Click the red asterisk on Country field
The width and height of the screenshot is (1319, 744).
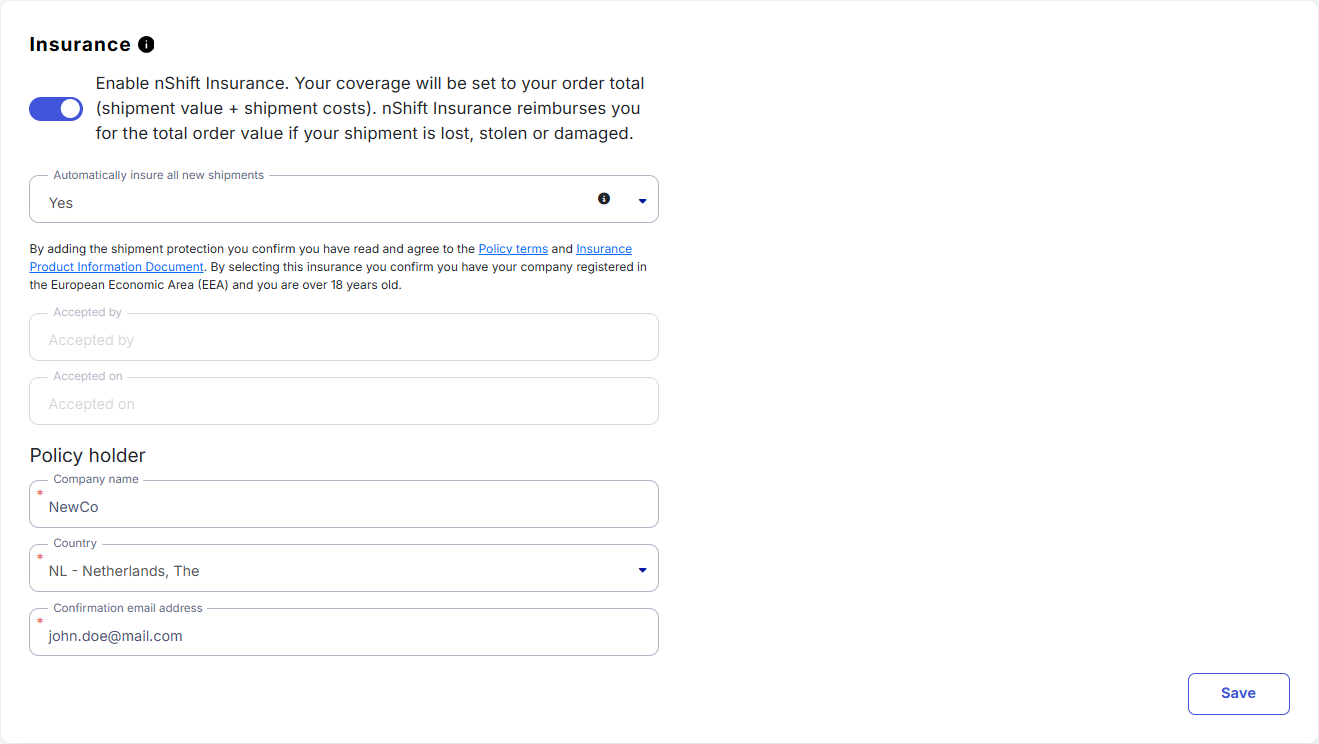click(40, 558)
